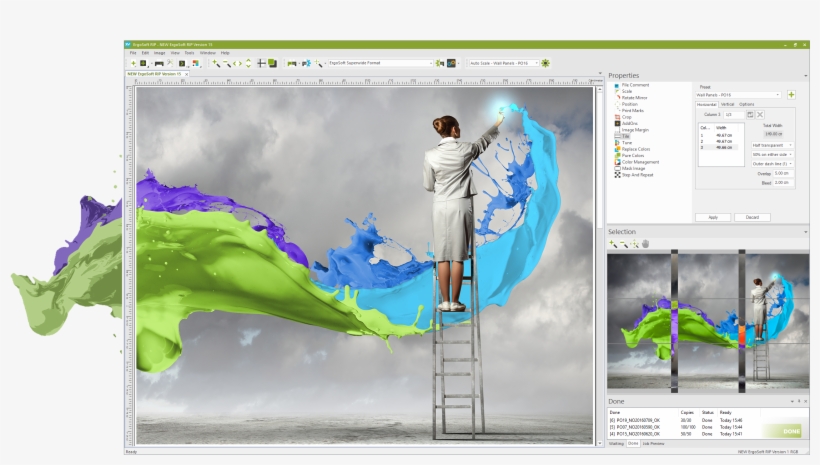Viewport: 820px width, 465px height.
Task: Click the Overlap value input field
Action: tap(782, 173)
